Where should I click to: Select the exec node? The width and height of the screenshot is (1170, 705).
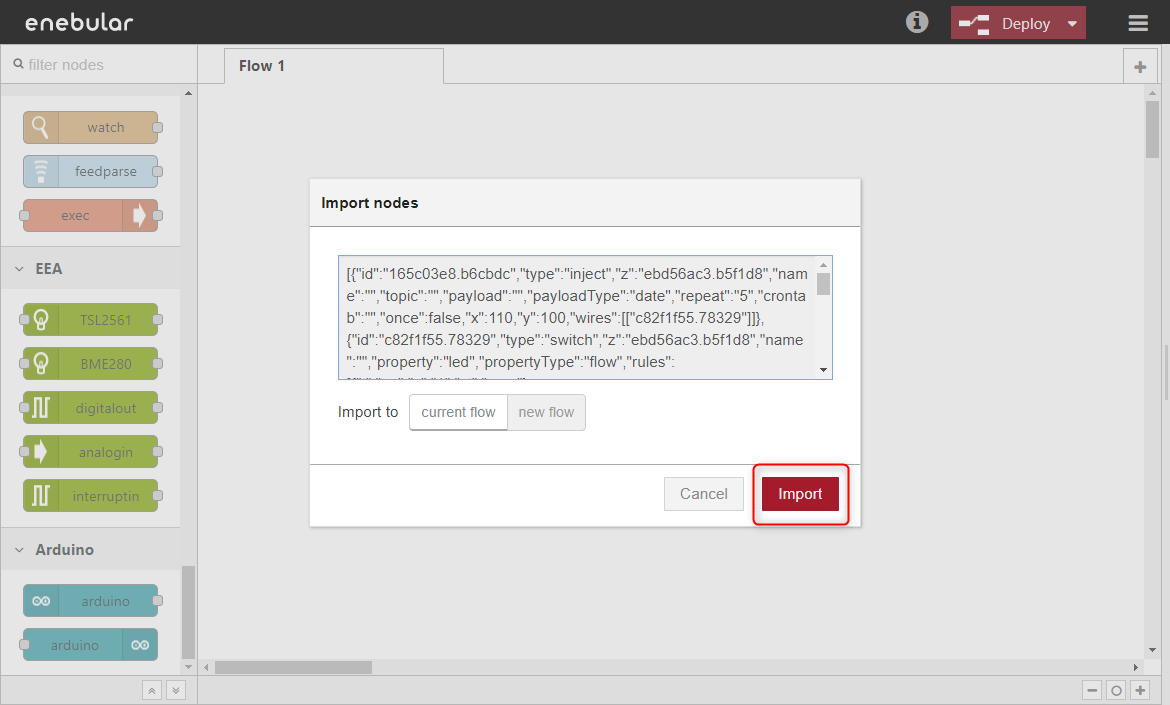[91, 215]
